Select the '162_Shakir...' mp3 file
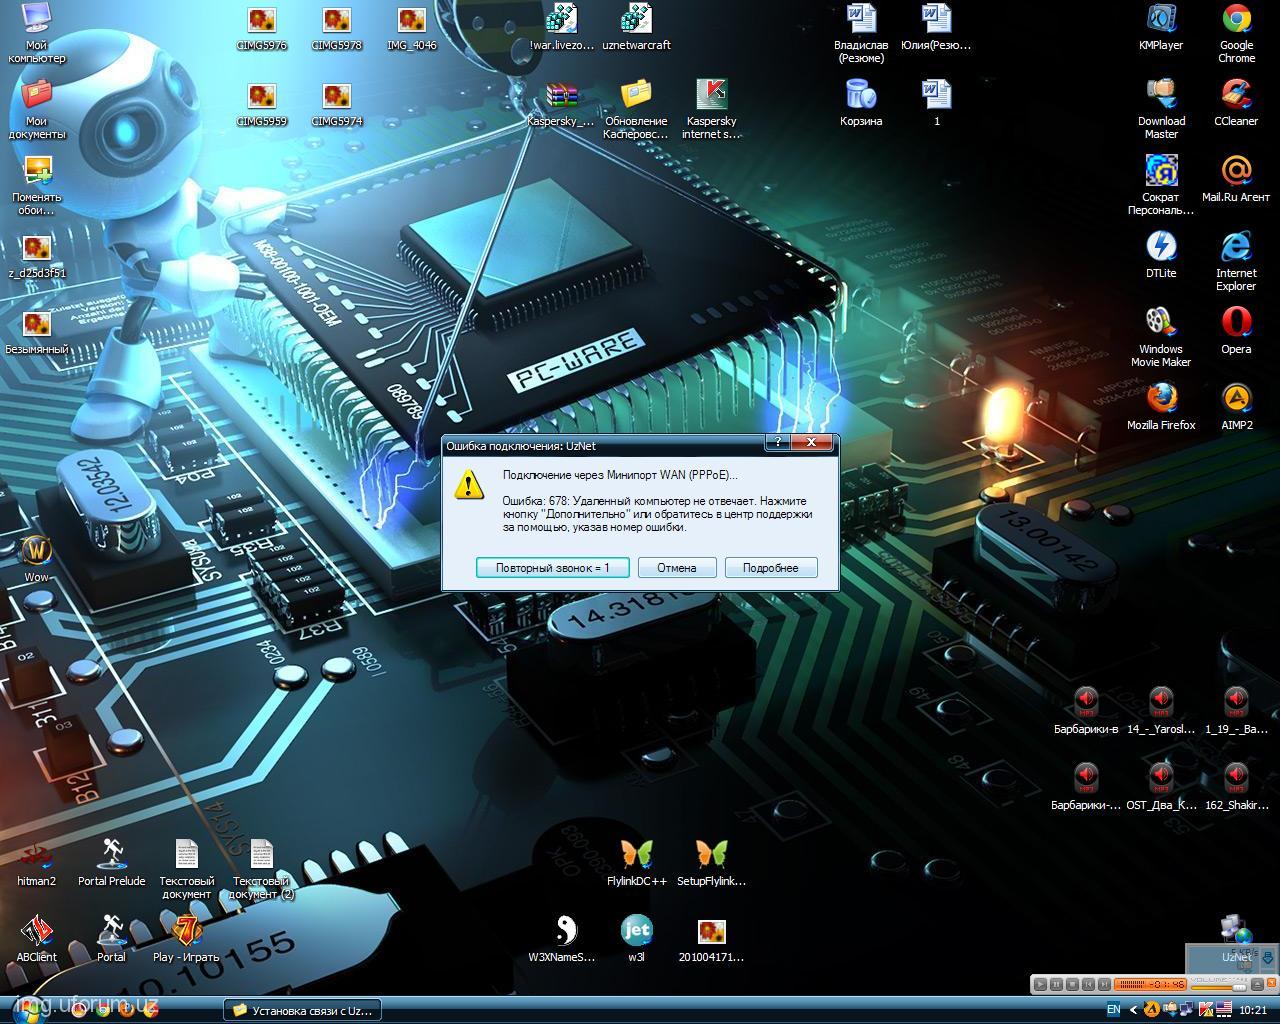Screen dimensions: 1280x1024 (x=1237, y=788)
